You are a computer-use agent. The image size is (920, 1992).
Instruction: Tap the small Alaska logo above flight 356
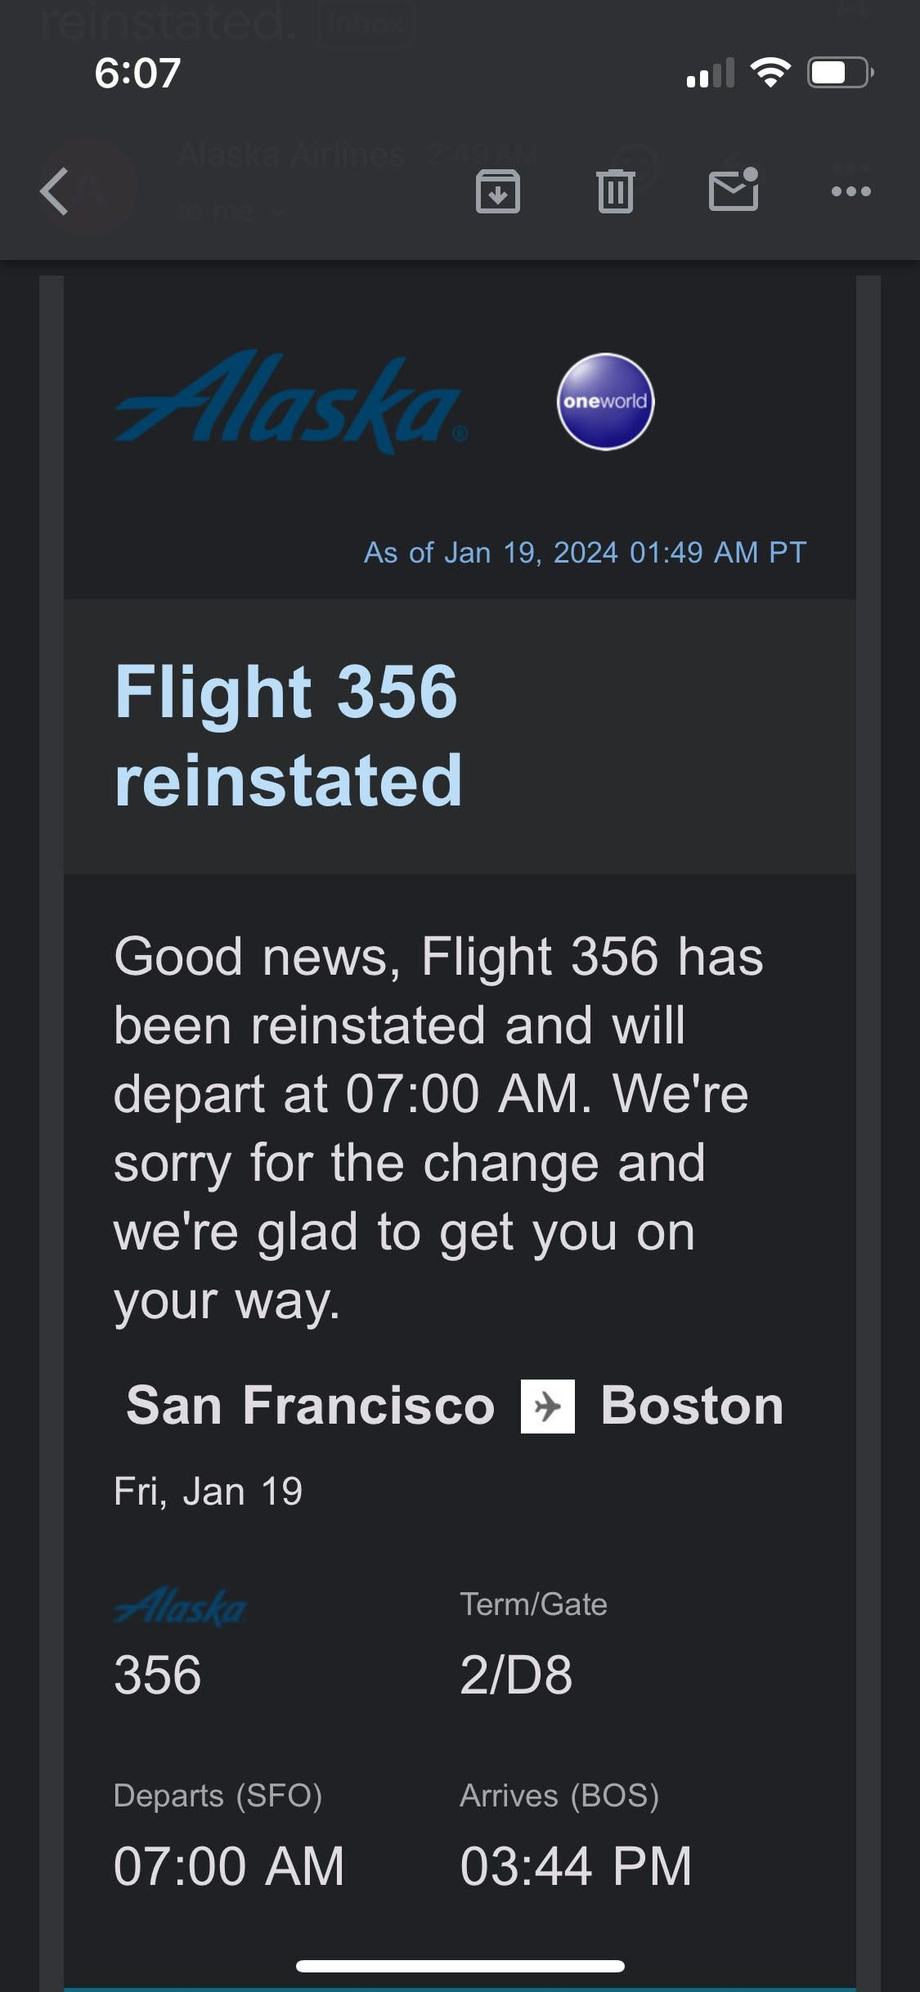180,1607
